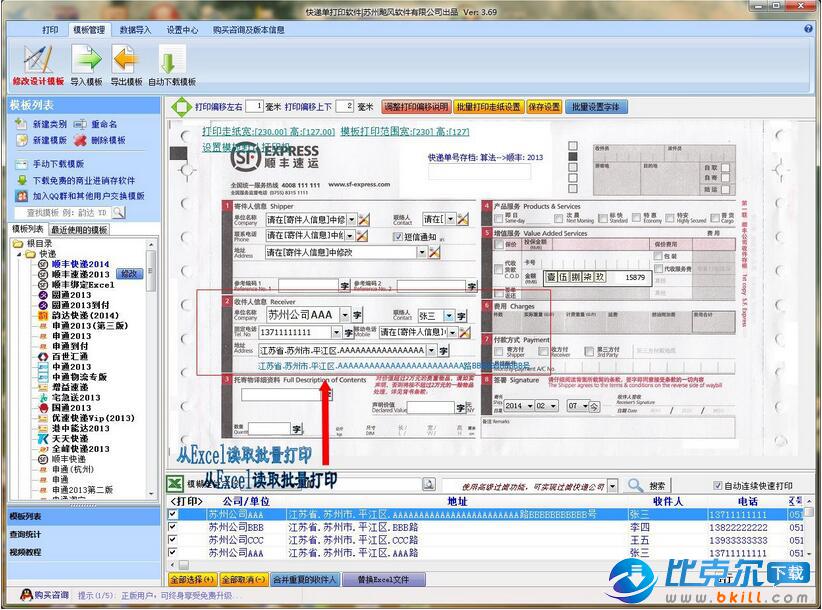Select 顺丰速递2013 template in tree
The image size is (822, 610).
point(80,274)
